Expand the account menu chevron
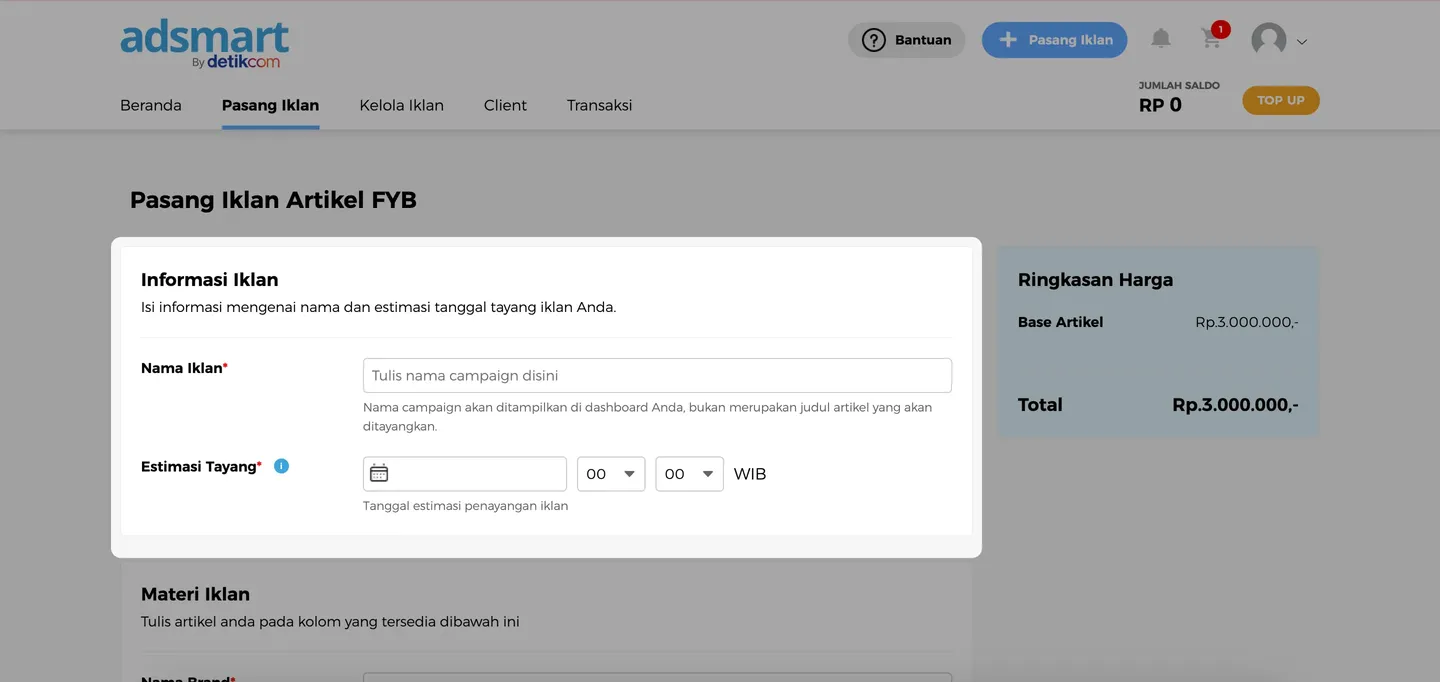Screen dimensions: 1440x682 1302,42
